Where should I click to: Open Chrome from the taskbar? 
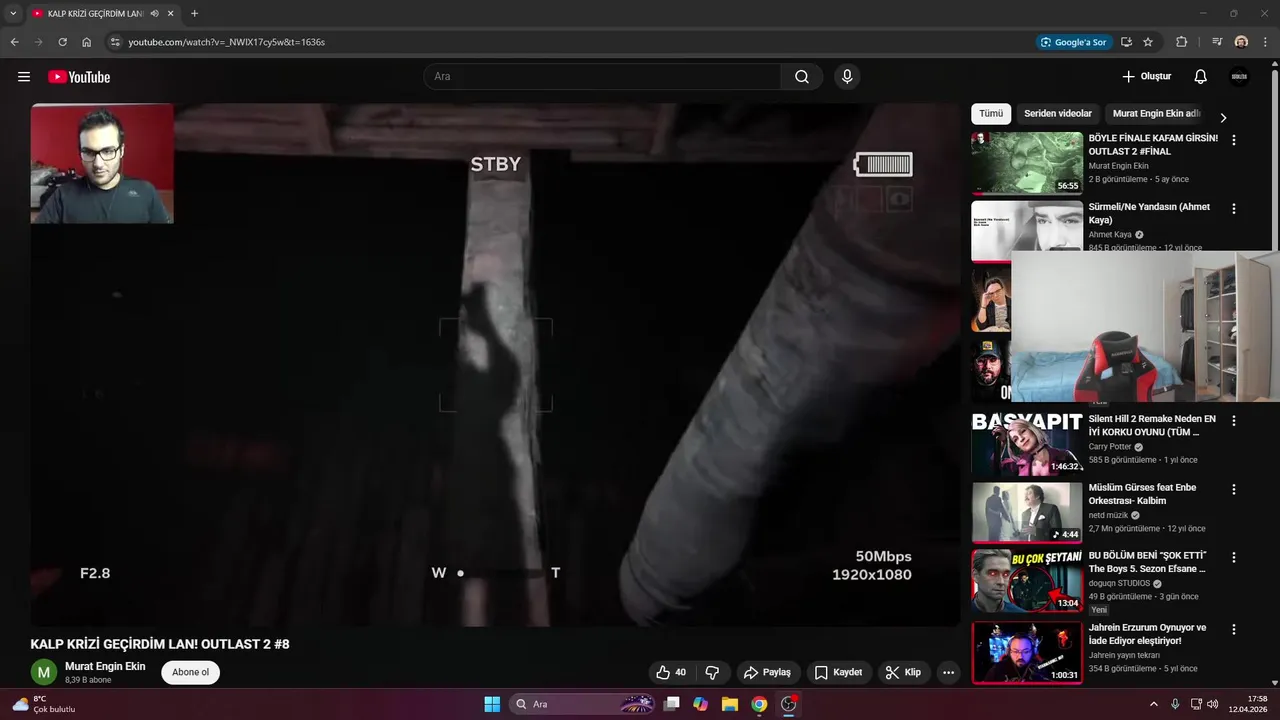coord(759,704)
